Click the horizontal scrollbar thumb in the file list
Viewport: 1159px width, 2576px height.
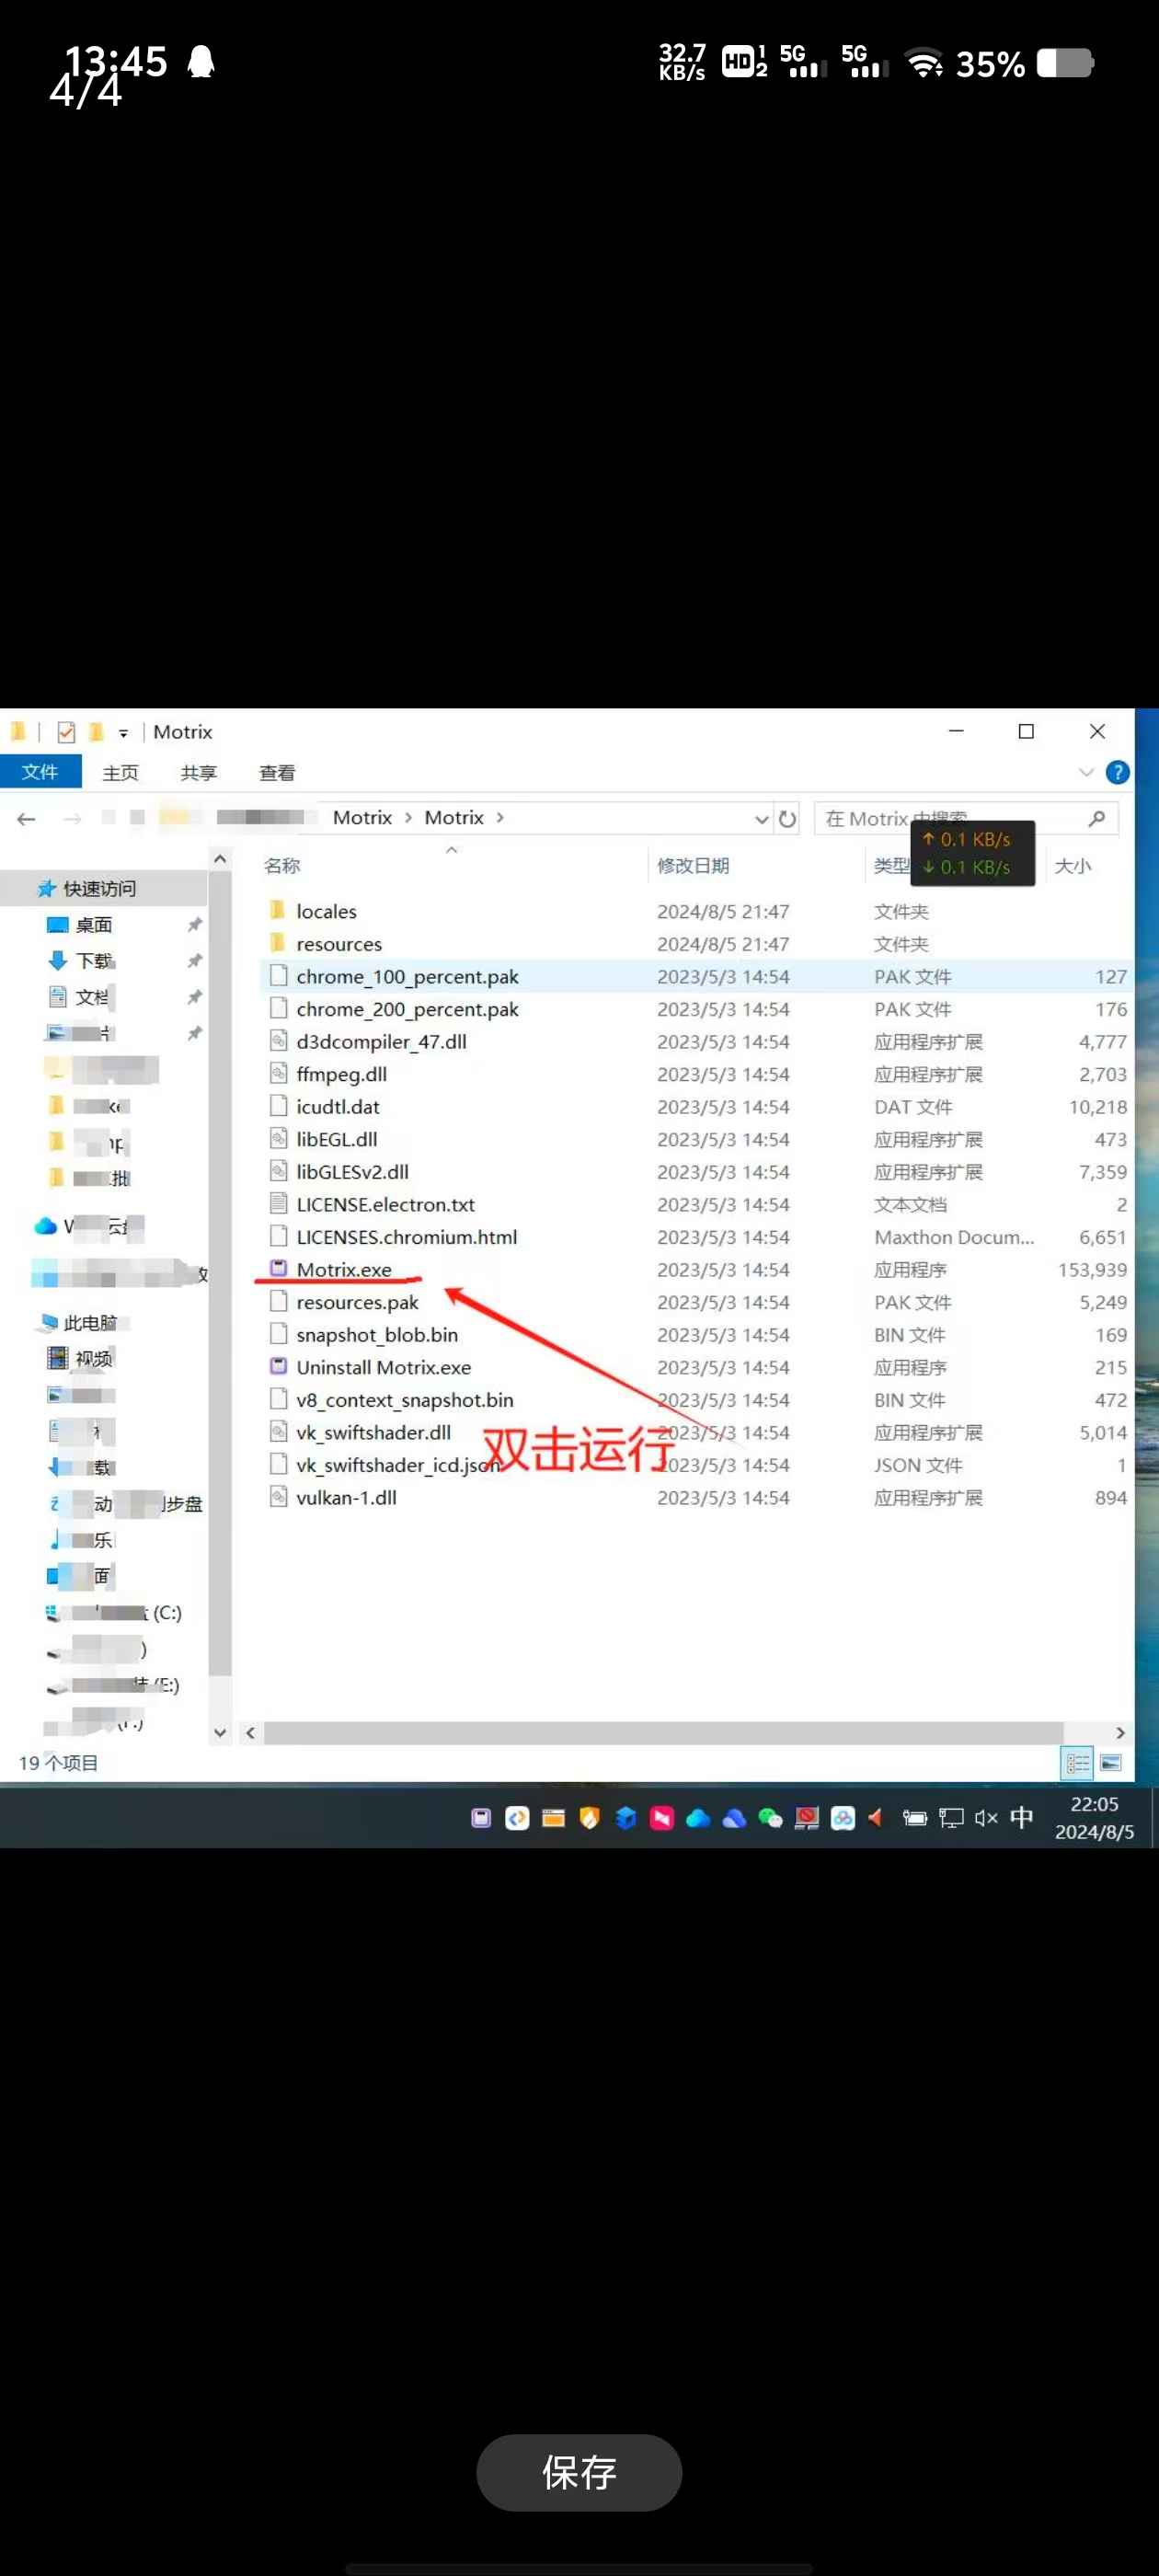click(x=663, y=1733)
